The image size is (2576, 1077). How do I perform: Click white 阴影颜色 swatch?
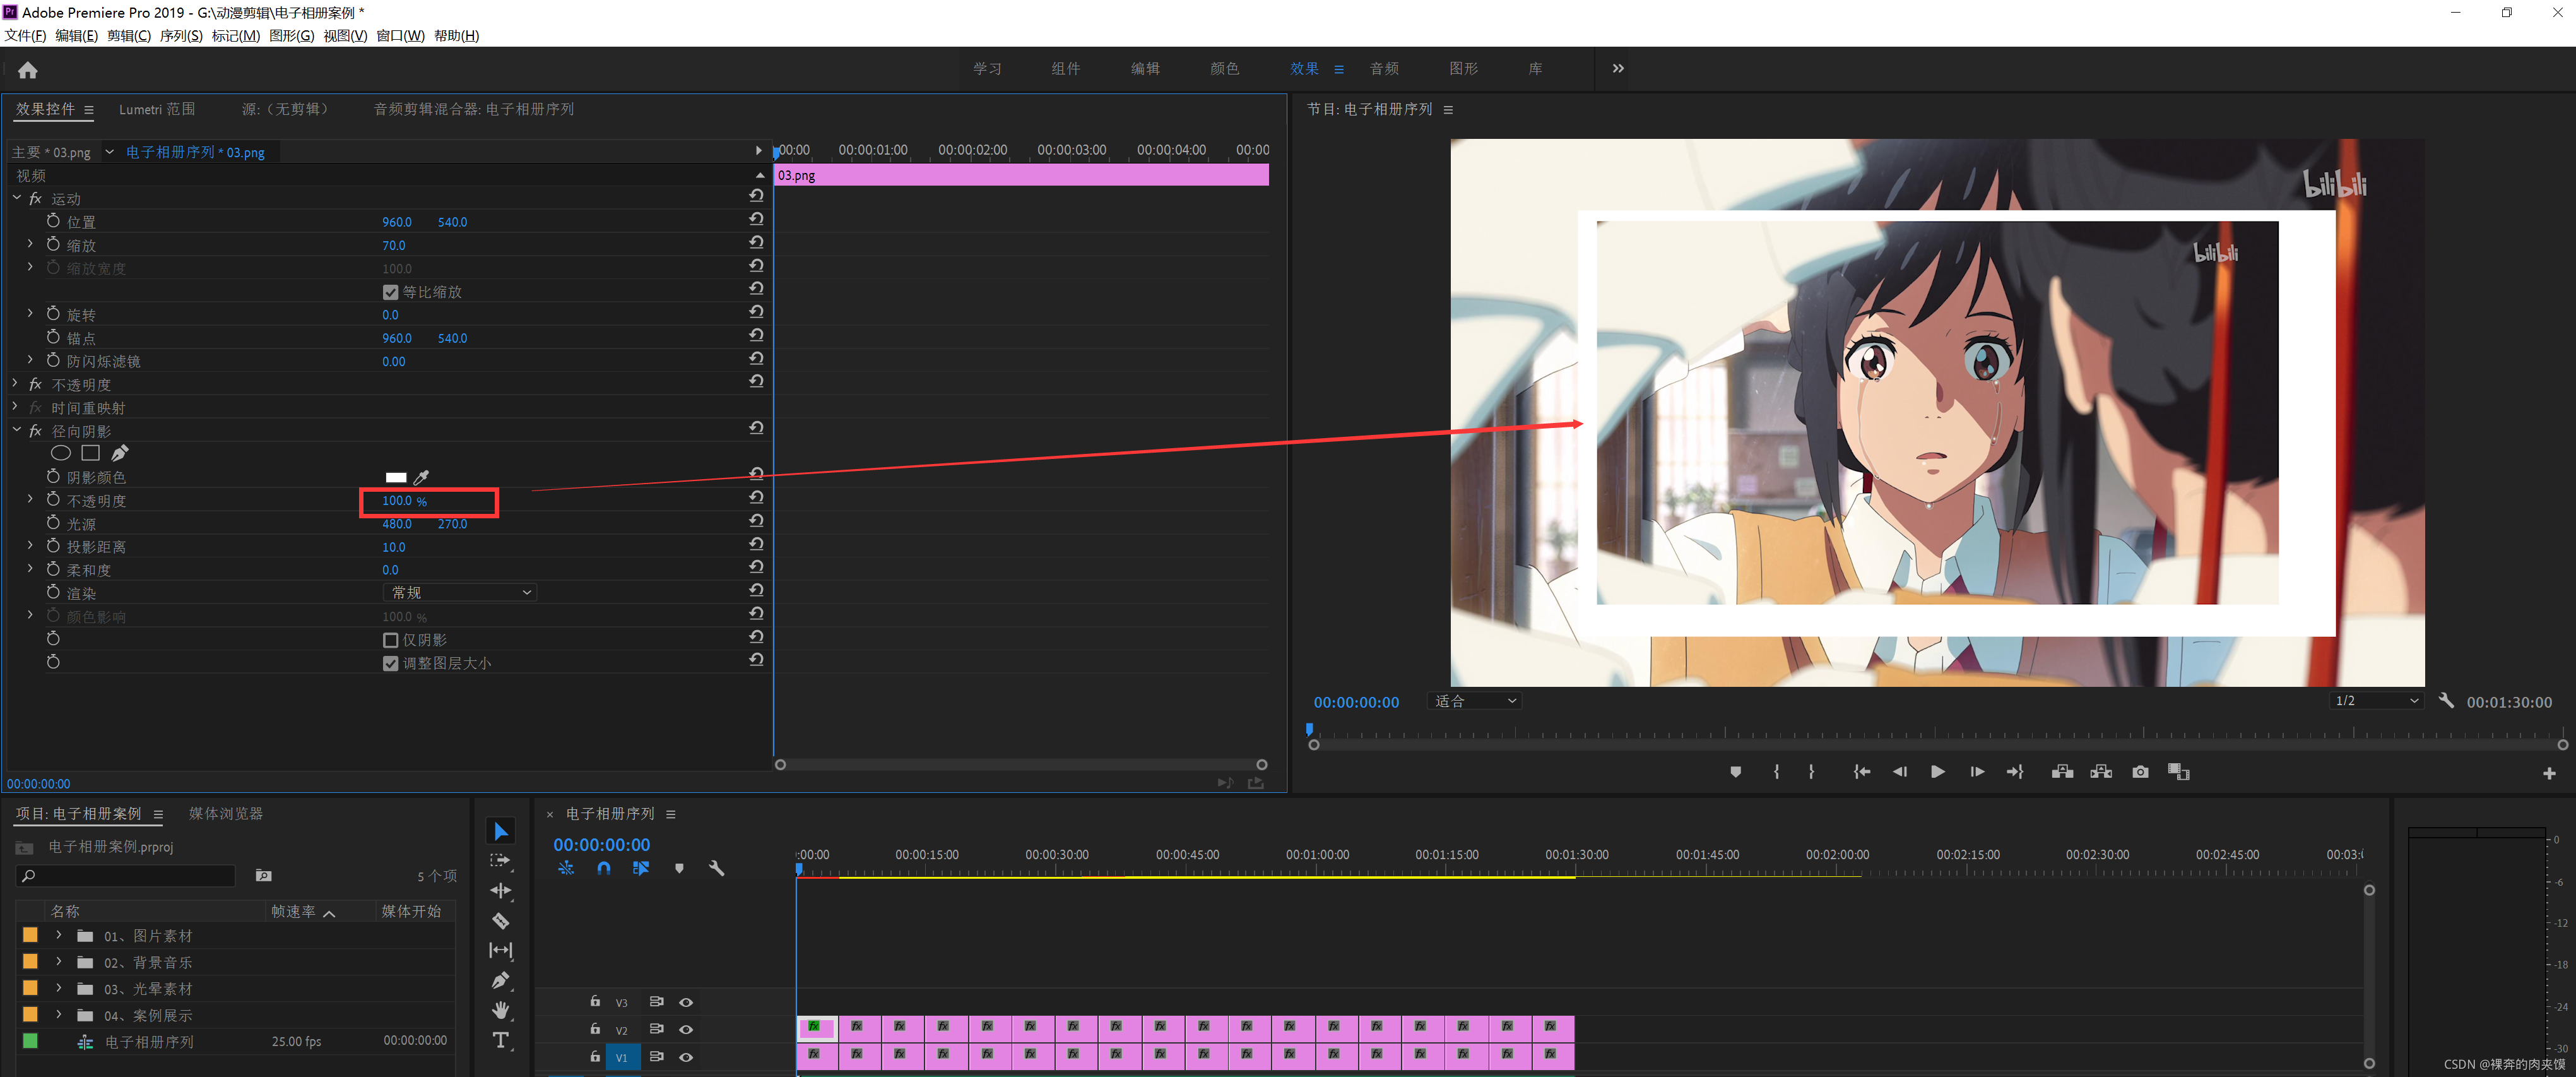coord(396,477)
